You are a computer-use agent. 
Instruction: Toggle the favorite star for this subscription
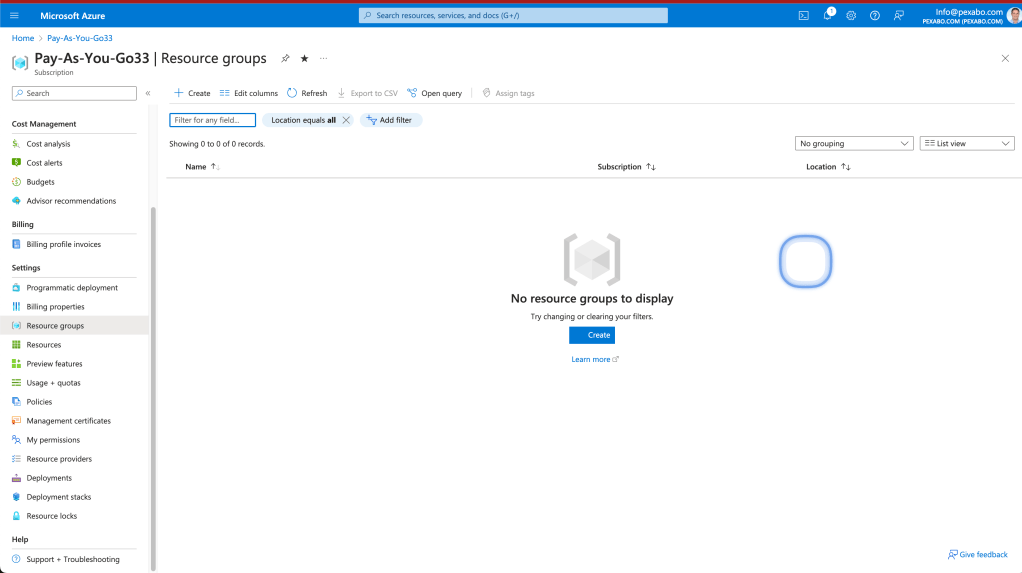click(304, 59)
